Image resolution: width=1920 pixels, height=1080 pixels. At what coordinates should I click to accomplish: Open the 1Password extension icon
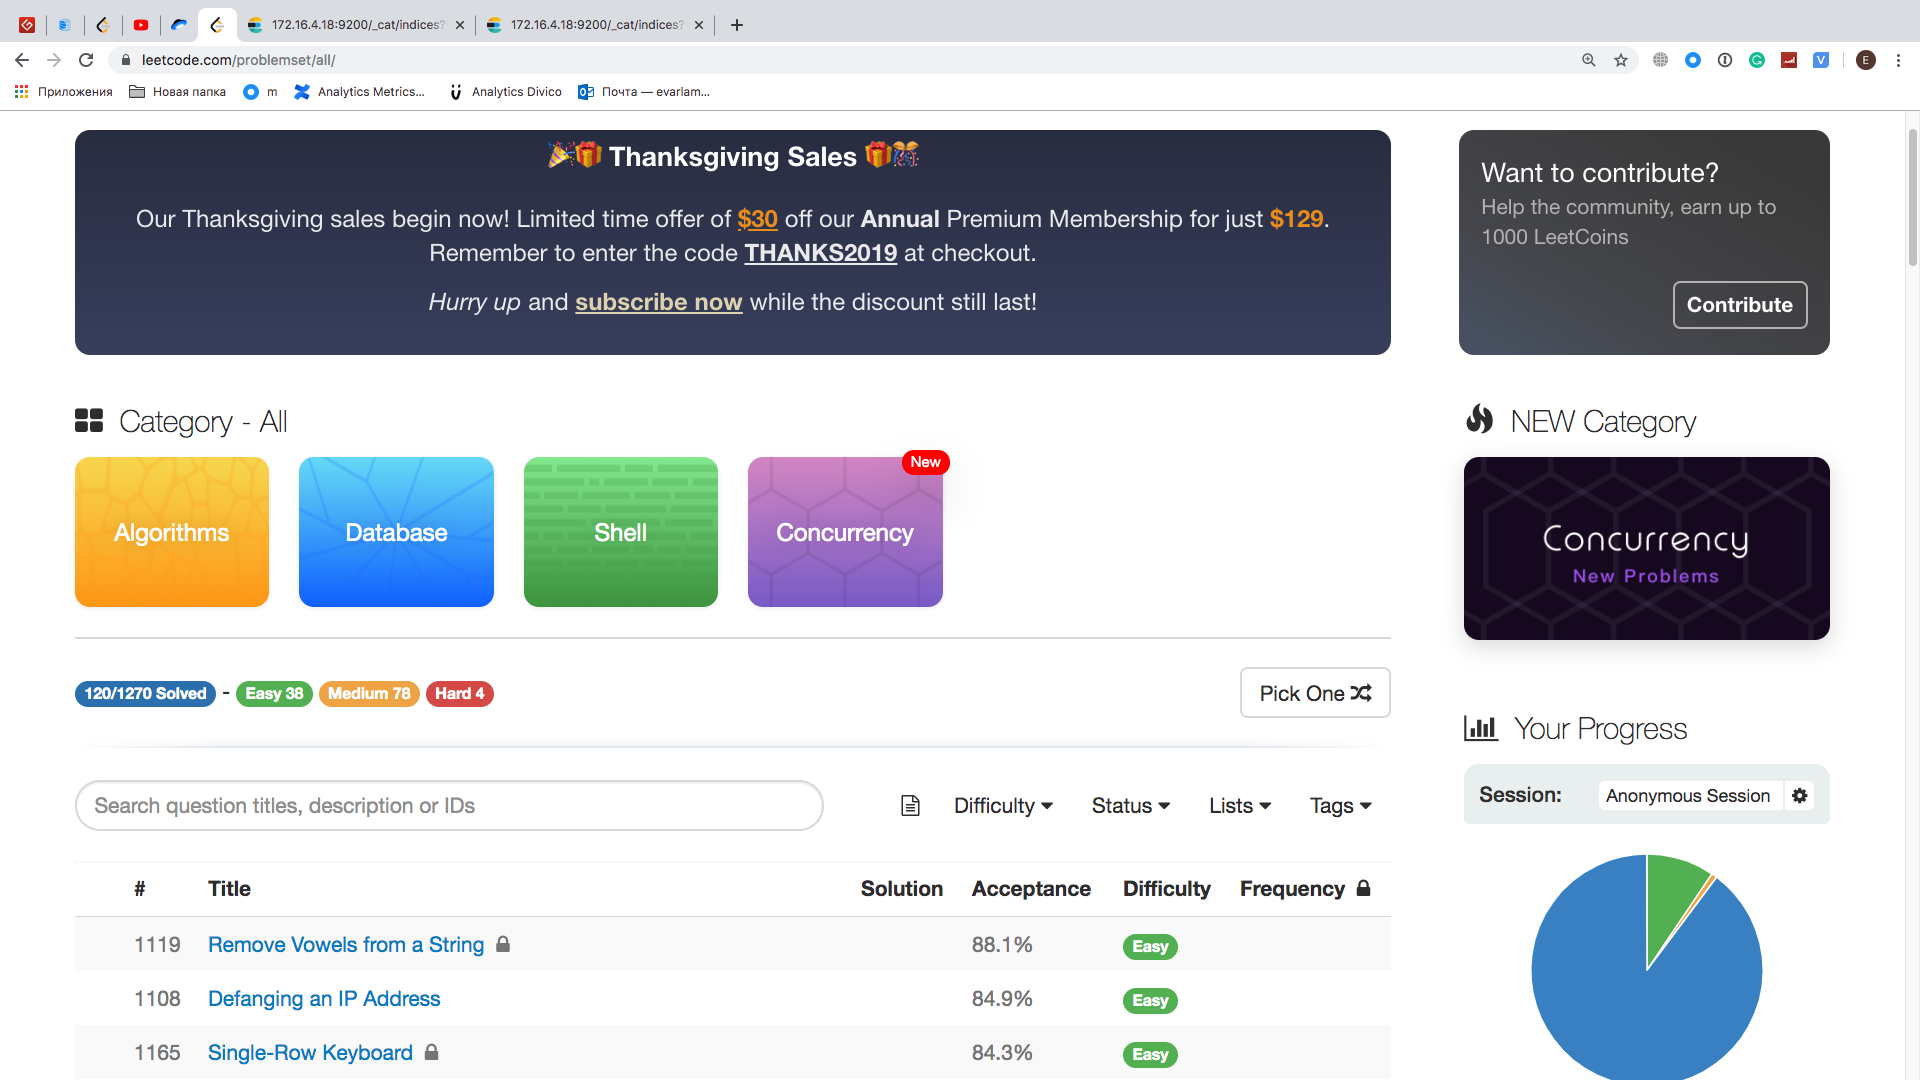point(1725,60)
